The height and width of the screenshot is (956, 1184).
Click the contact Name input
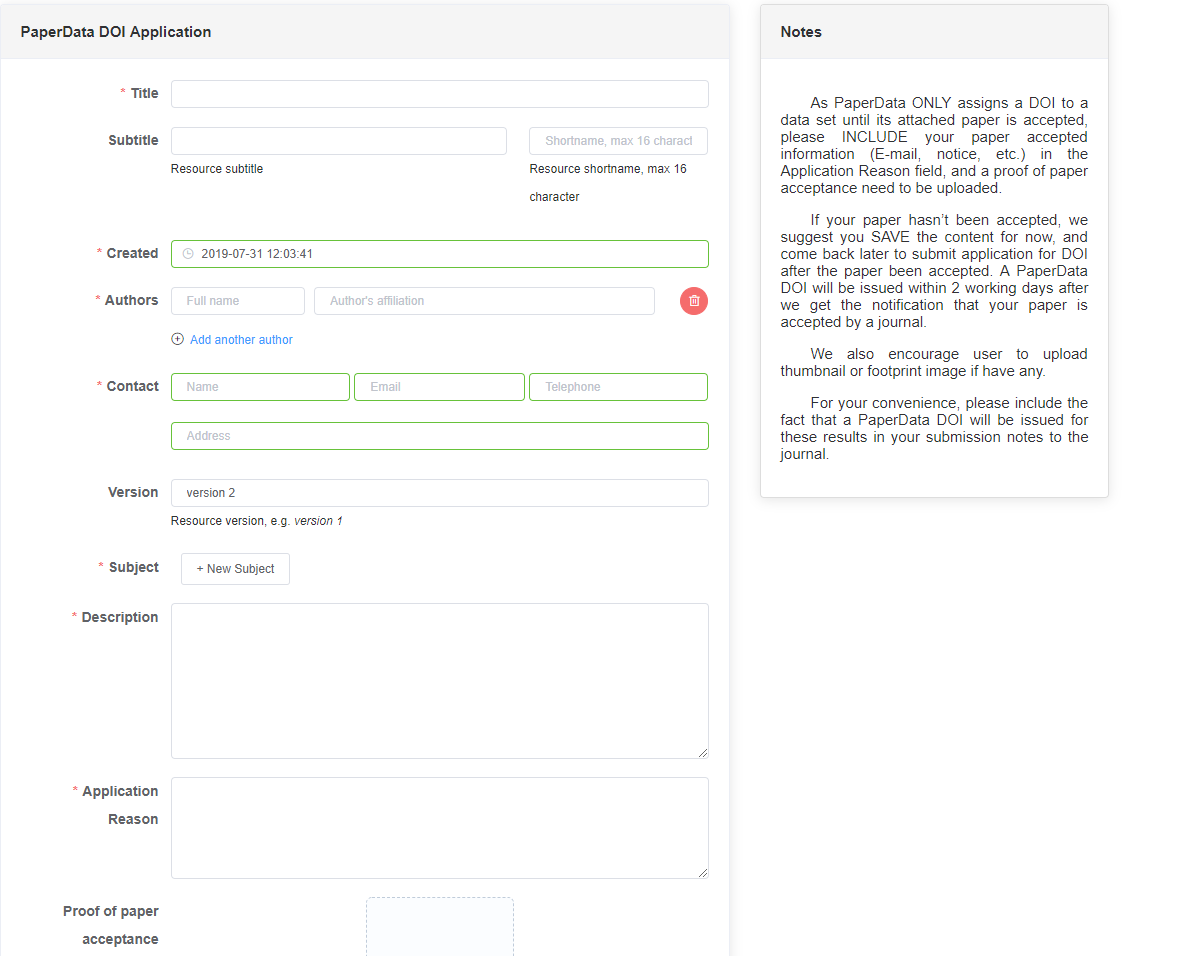(x=260, y=387)
